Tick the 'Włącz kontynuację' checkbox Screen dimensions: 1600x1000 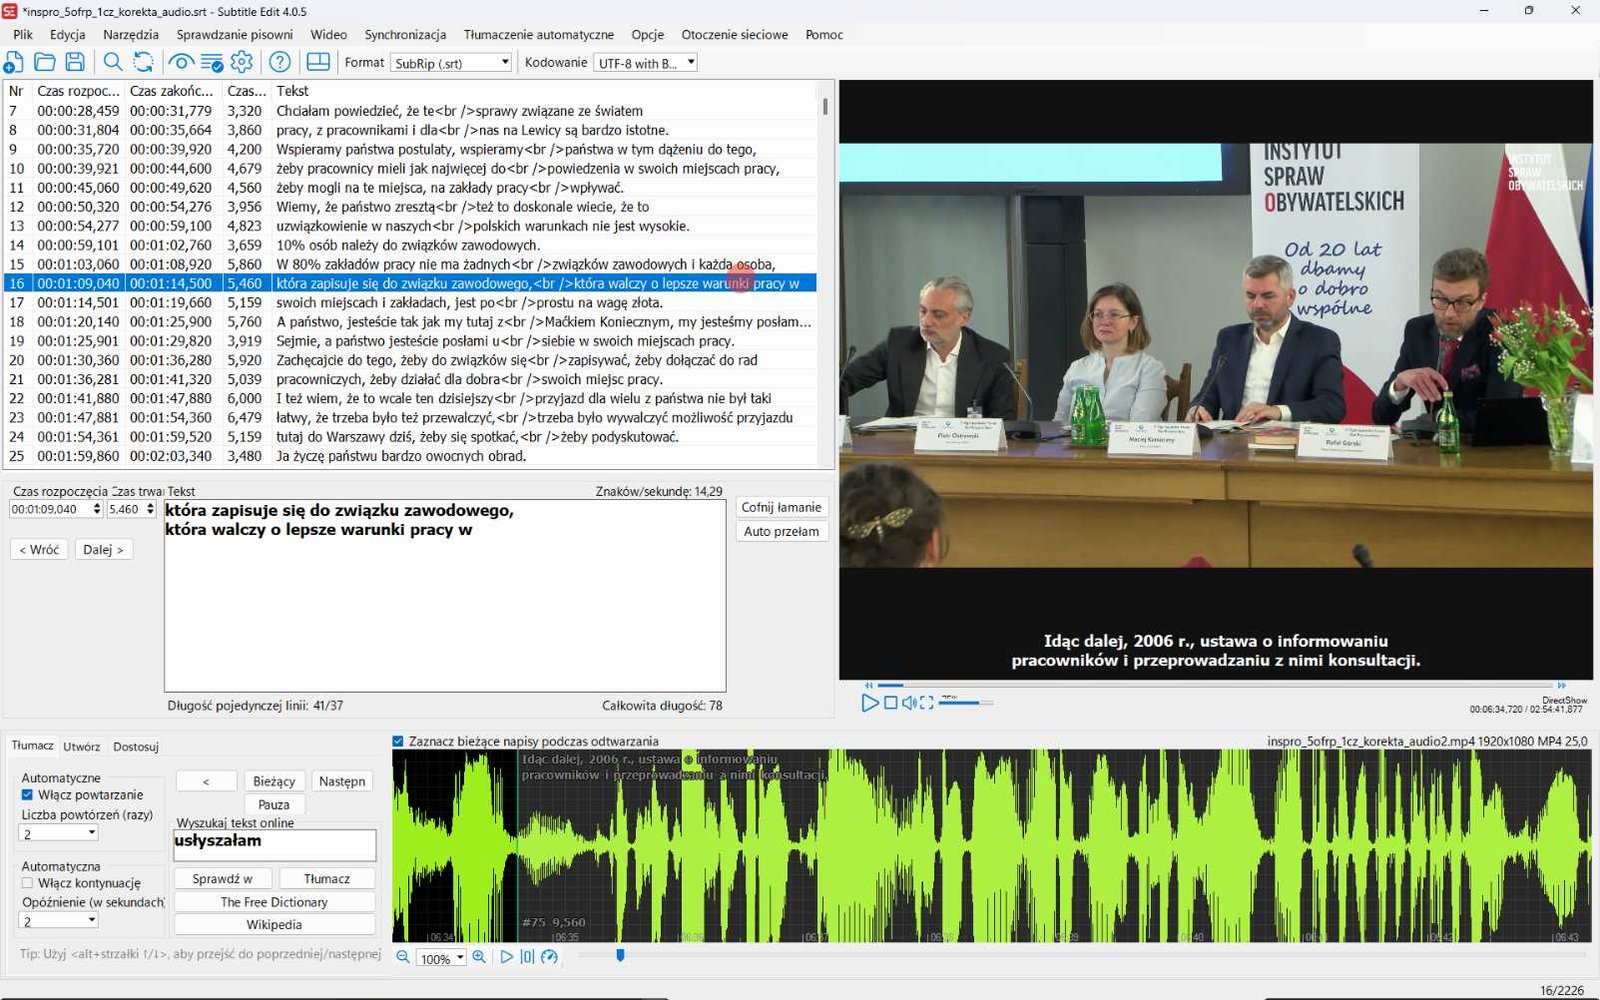click(x=27, y=883)
